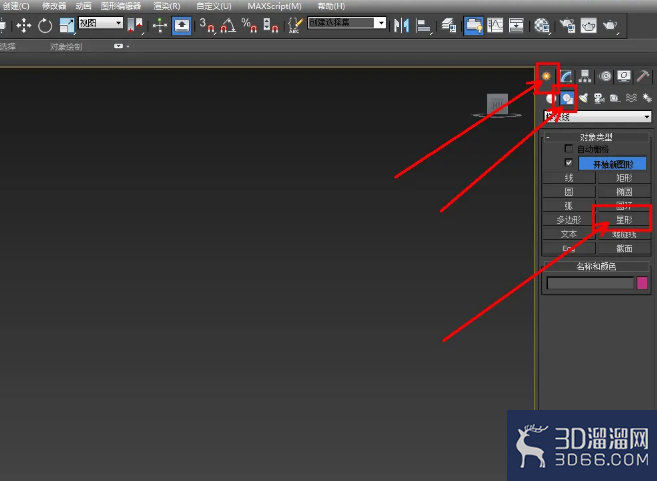Switch to the Create command panel tab
This screenshot has height=481, width=657.
[546, 76]
